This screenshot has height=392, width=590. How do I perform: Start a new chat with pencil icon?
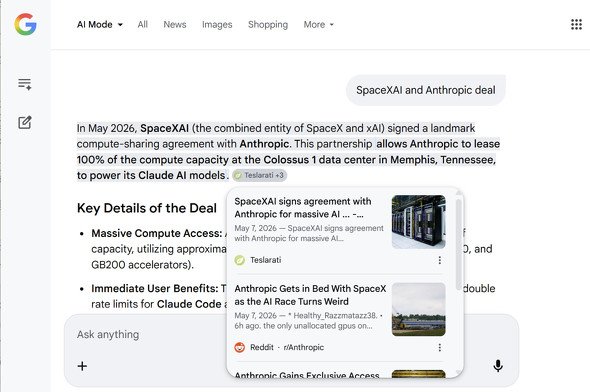pyautogui.click(x=25, y=122)
